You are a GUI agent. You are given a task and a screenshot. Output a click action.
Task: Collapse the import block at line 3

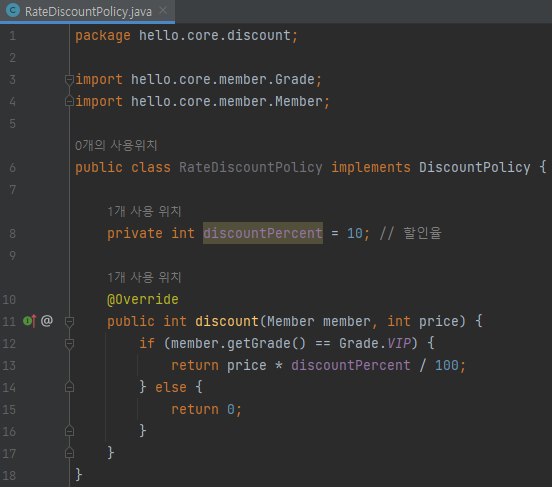point(69,80)
